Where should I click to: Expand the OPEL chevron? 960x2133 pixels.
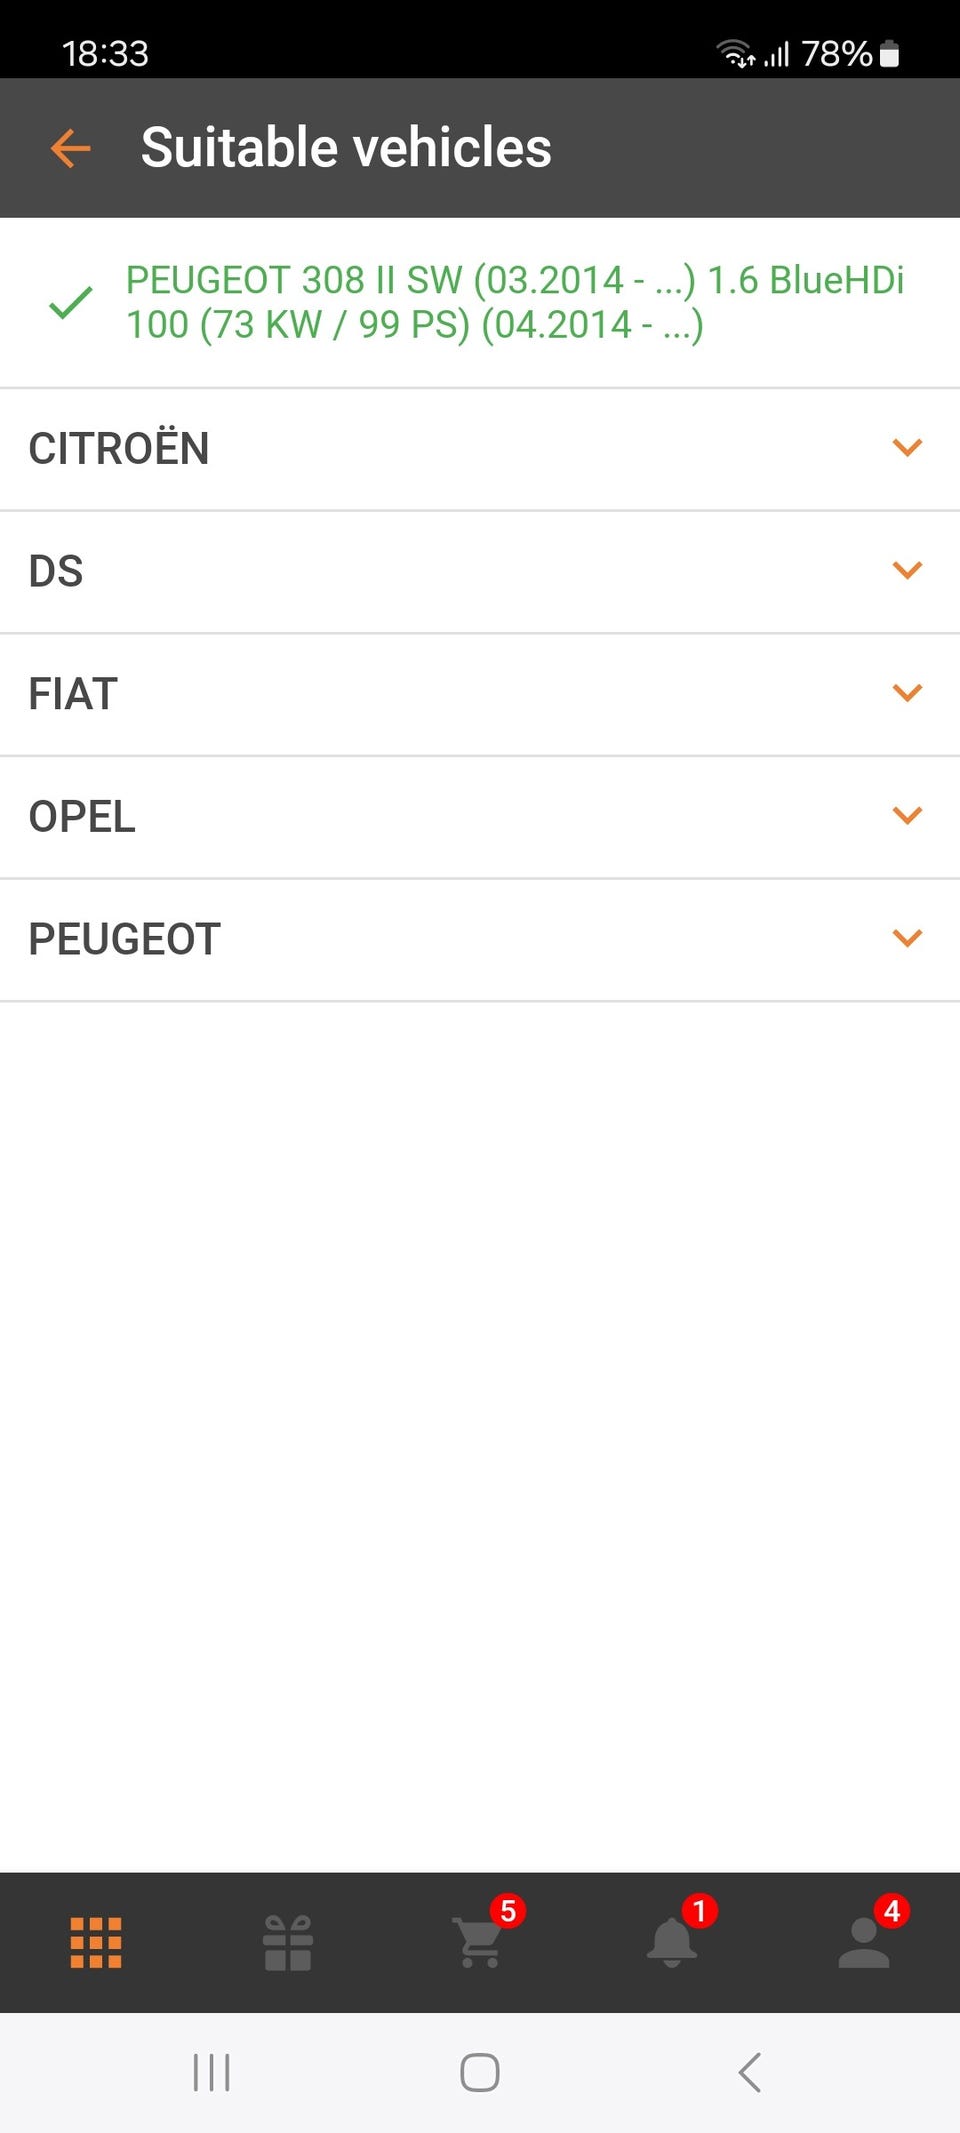pyautogui.click(x=907, y=816)
